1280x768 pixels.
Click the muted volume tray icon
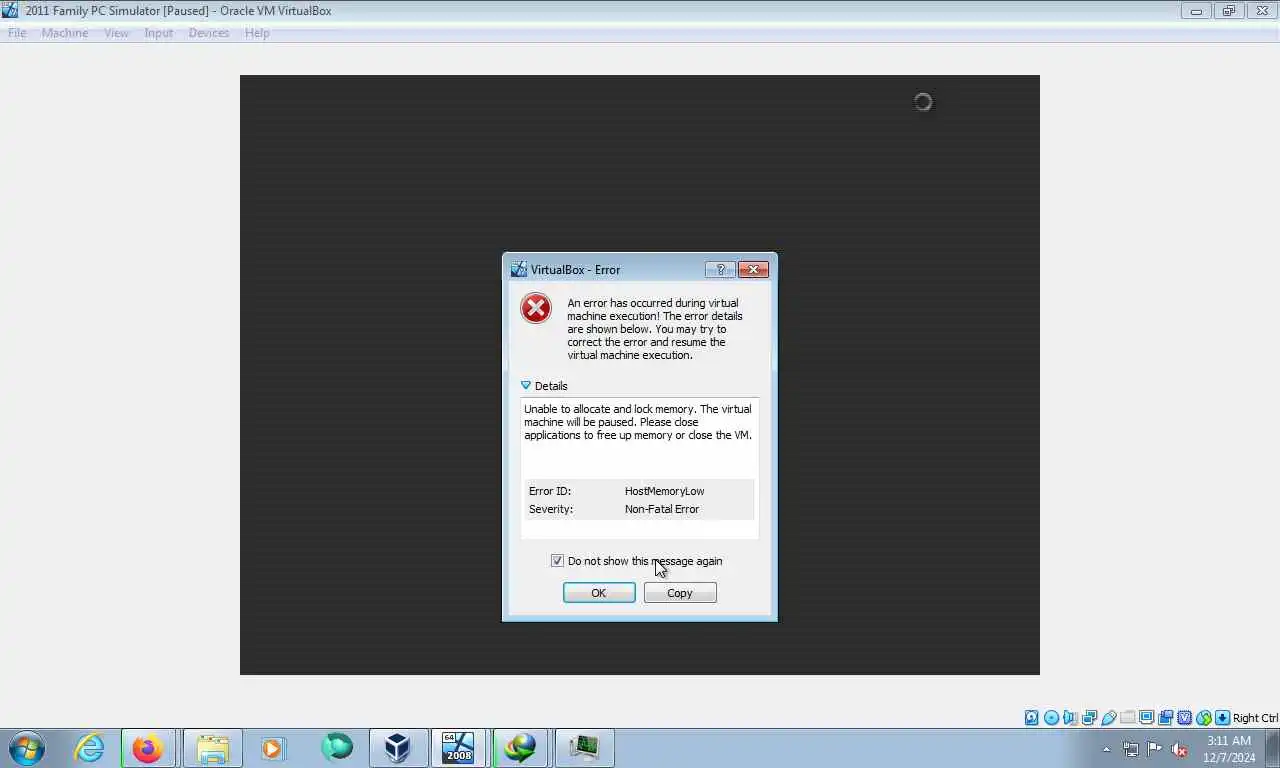tap(1179, 749)
